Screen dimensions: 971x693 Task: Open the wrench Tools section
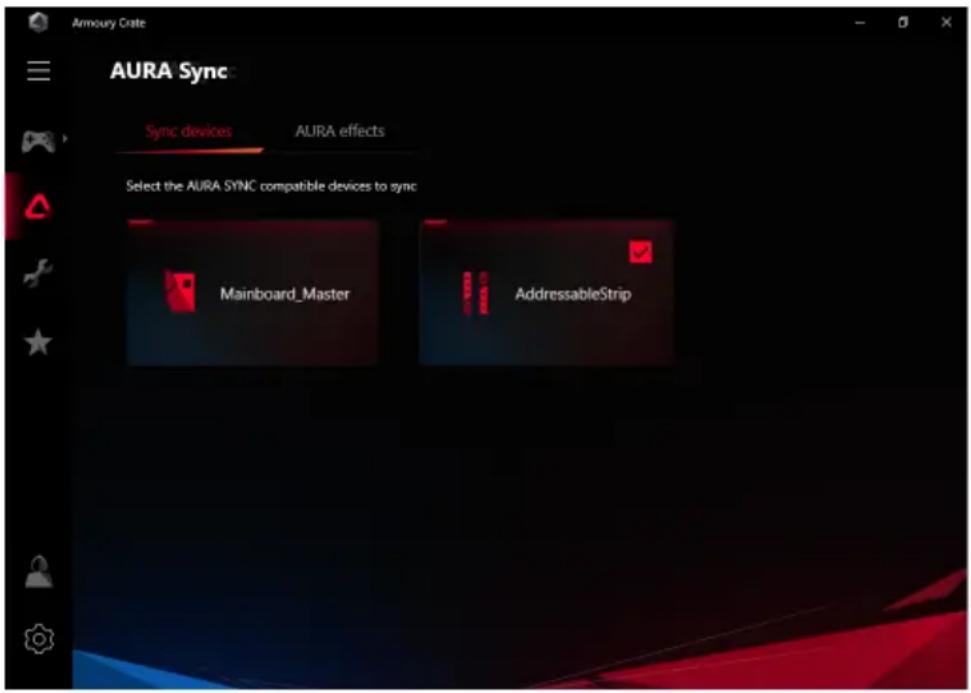coord(38,273)
